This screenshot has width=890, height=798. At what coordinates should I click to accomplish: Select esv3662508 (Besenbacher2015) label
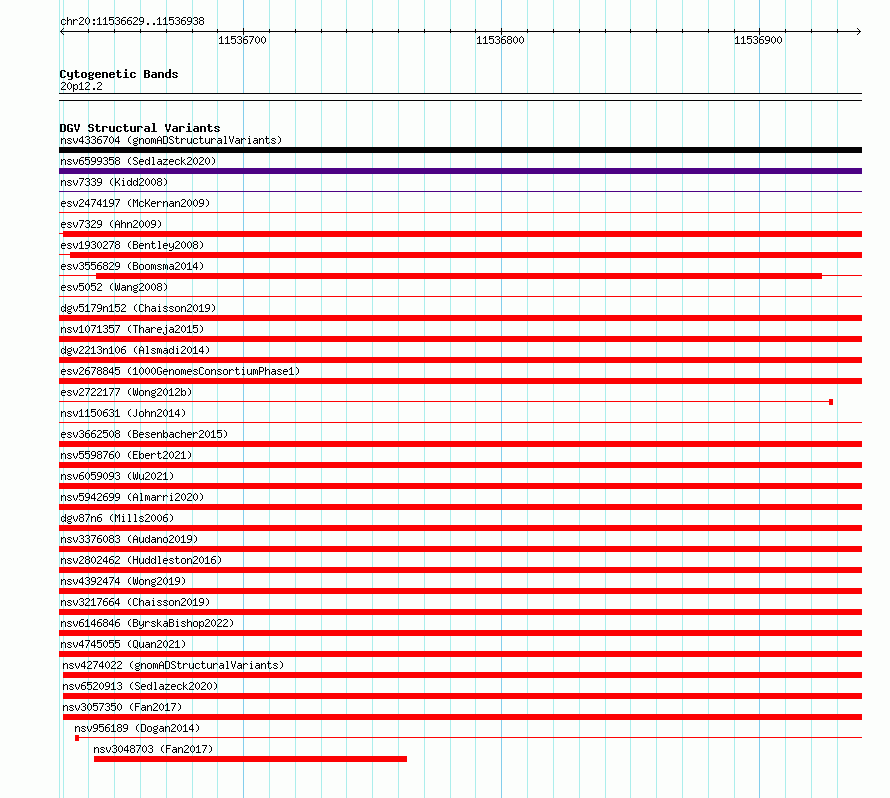(144, 434)
